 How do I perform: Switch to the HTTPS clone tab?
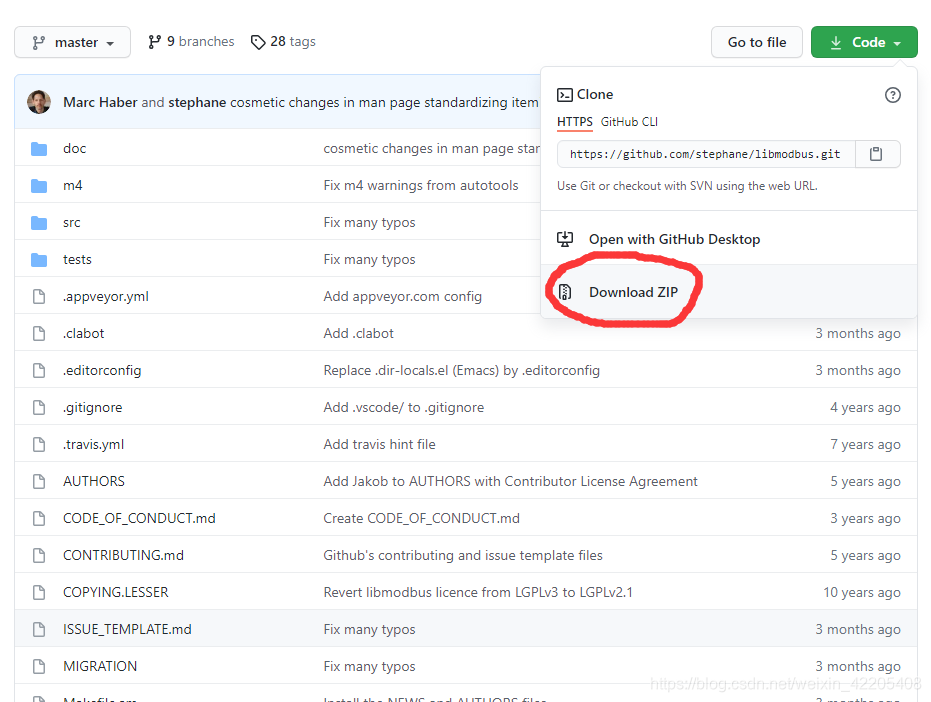(575, 122)
